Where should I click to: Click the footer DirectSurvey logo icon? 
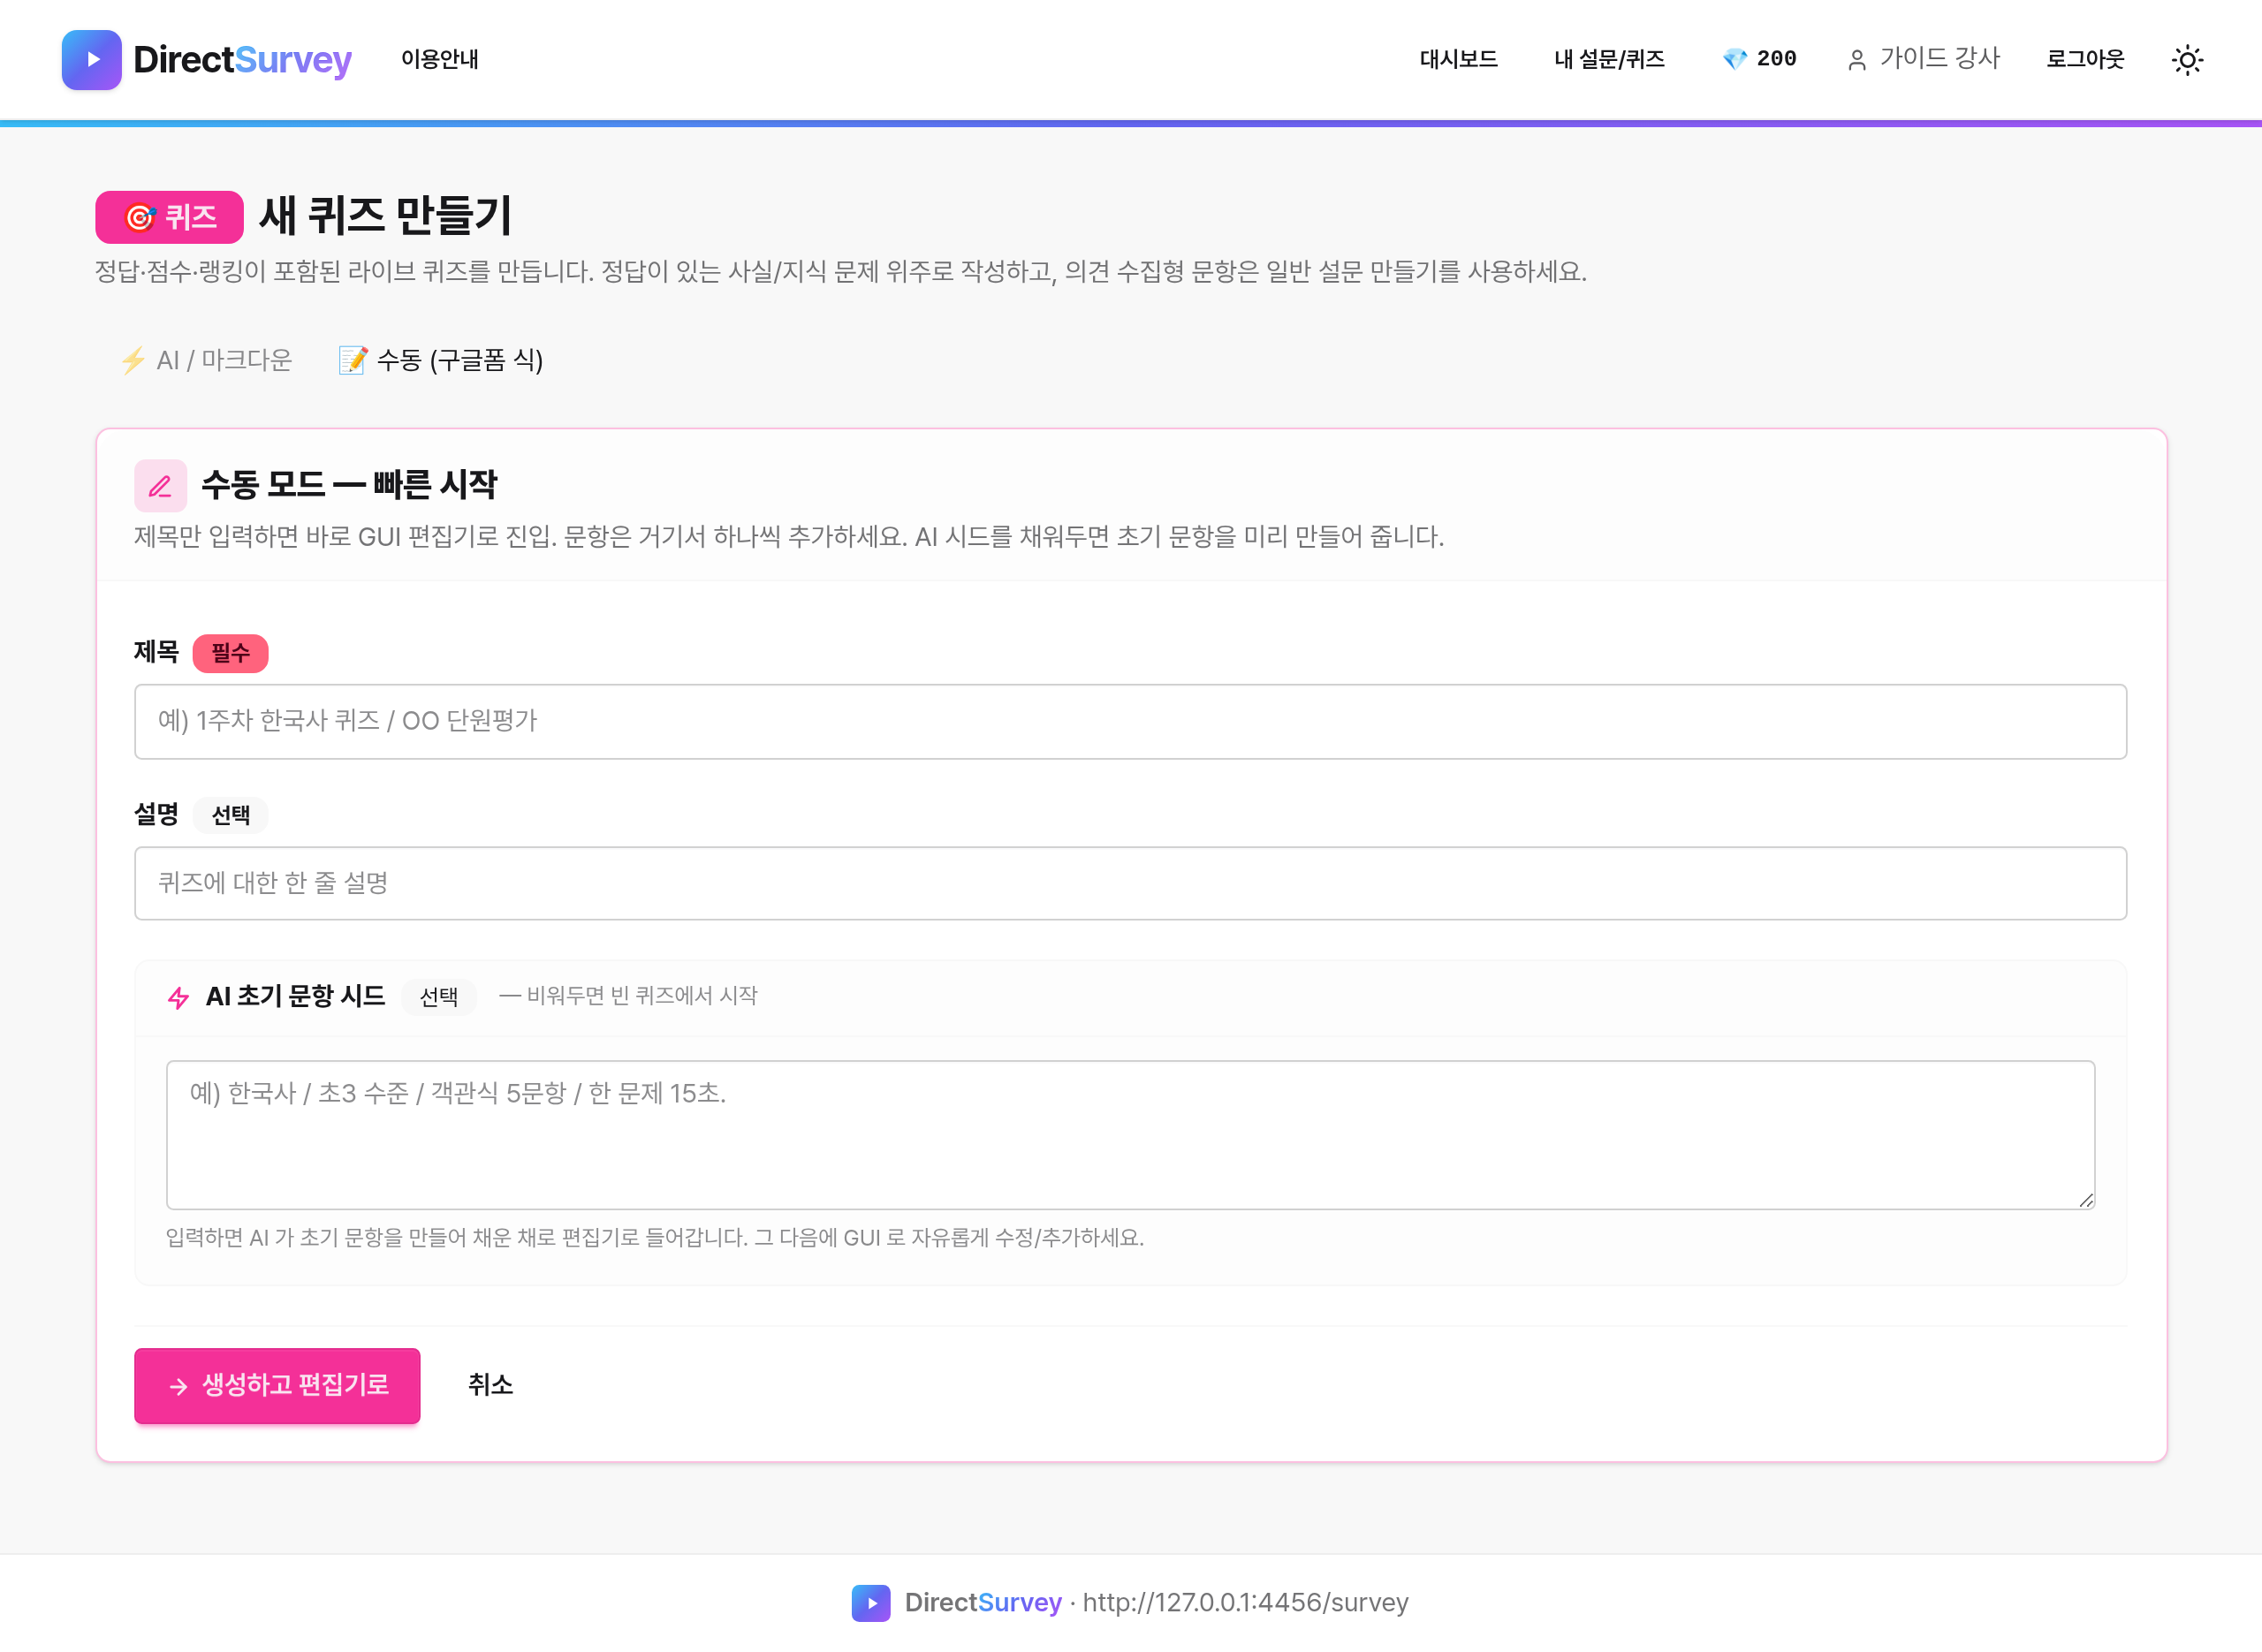871,1603
